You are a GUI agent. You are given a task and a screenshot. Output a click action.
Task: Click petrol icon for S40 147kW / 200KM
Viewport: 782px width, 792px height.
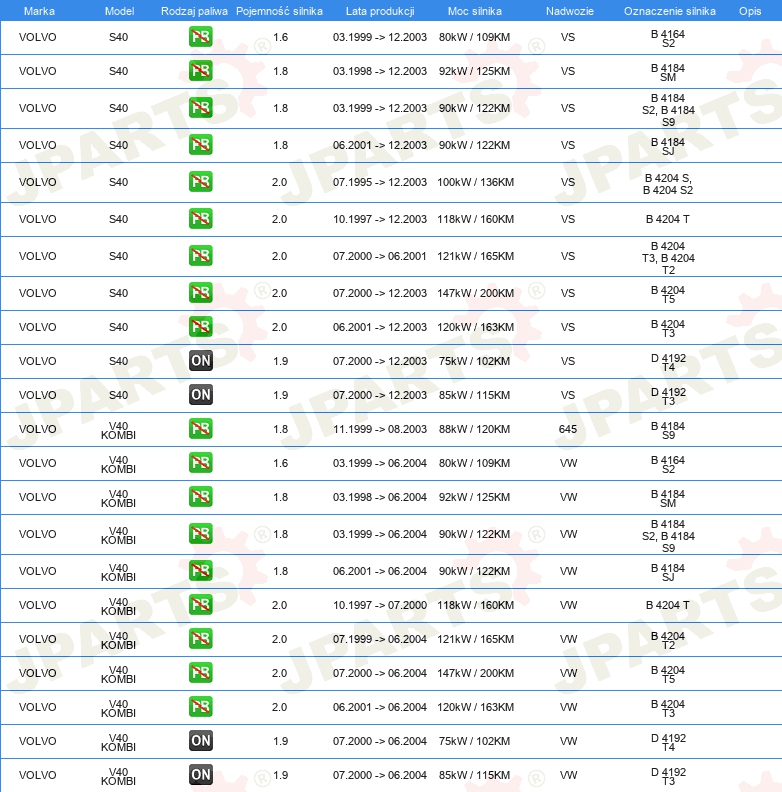201,293
